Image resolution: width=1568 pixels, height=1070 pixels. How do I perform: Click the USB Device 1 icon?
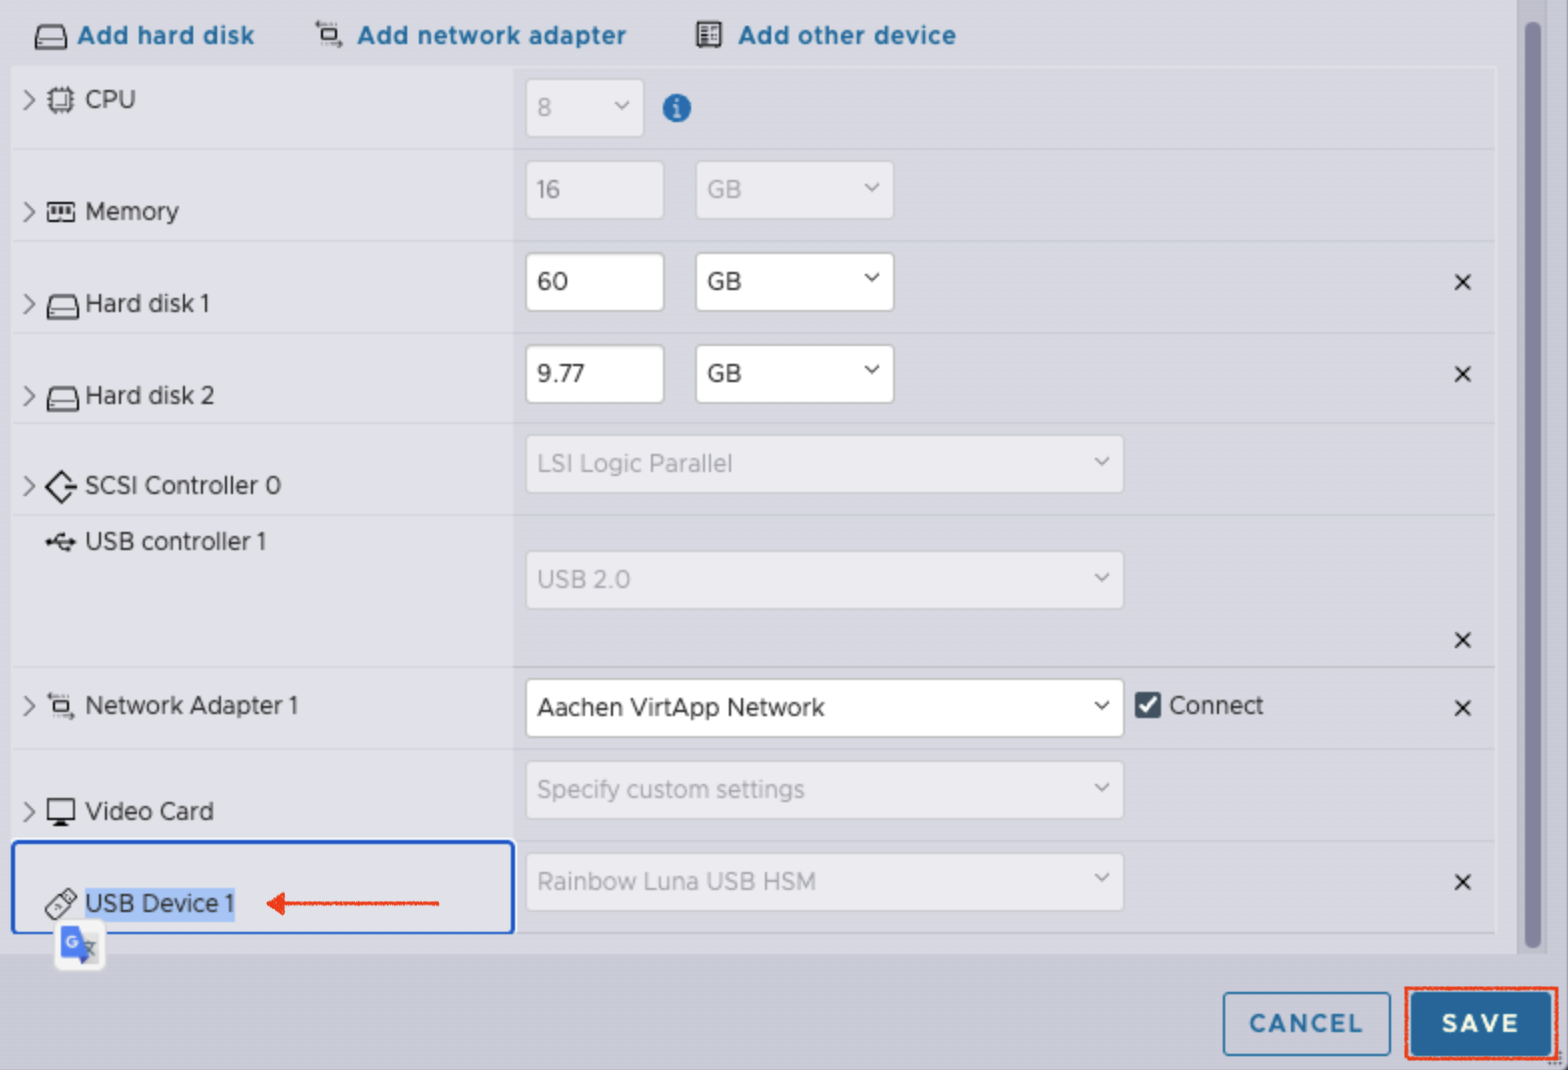tap(61, 903)
